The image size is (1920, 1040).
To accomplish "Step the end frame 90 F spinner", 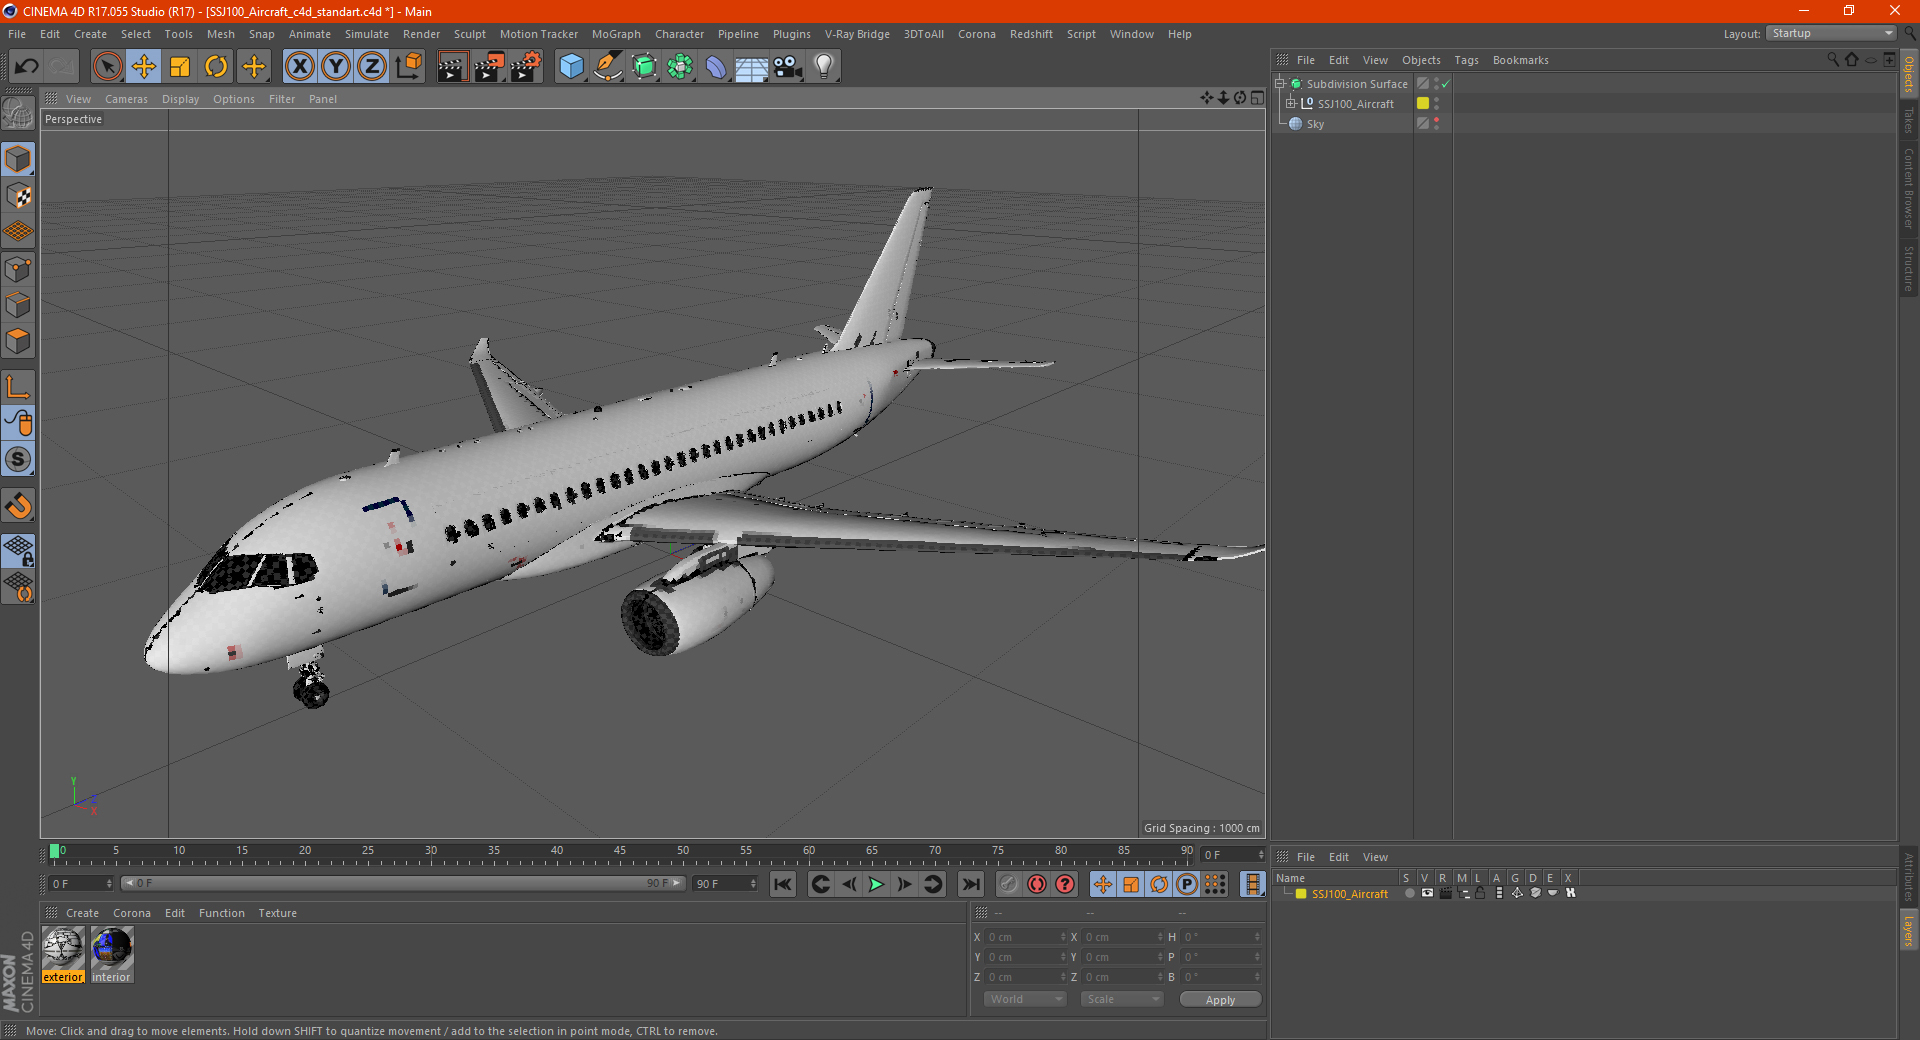I will tap(753, 884).
